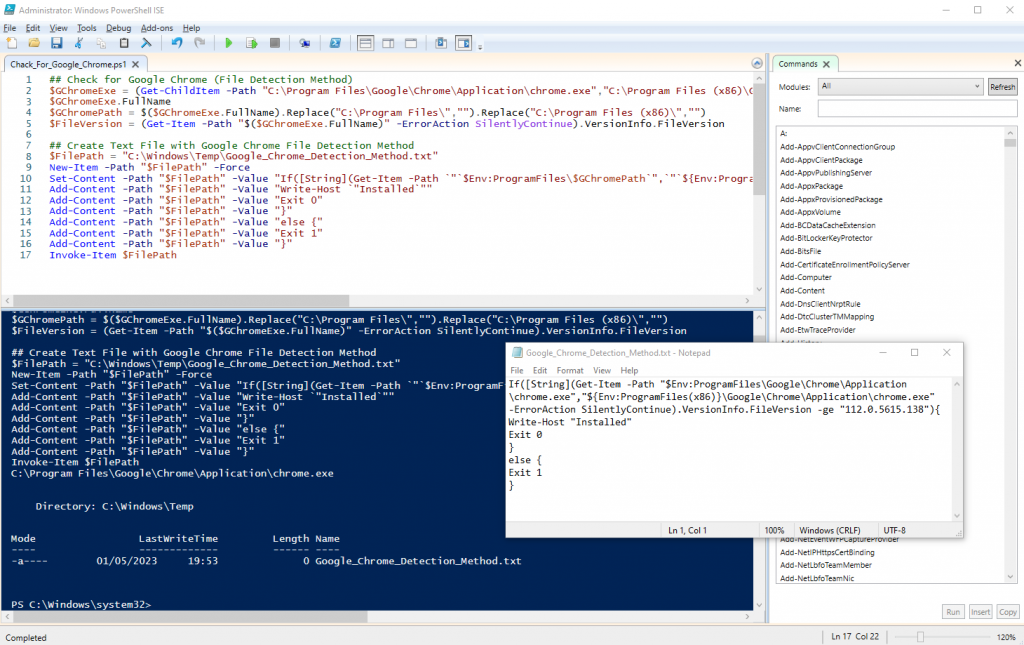
Task: Save the script using the Save icon
Action: coord(57,43)
